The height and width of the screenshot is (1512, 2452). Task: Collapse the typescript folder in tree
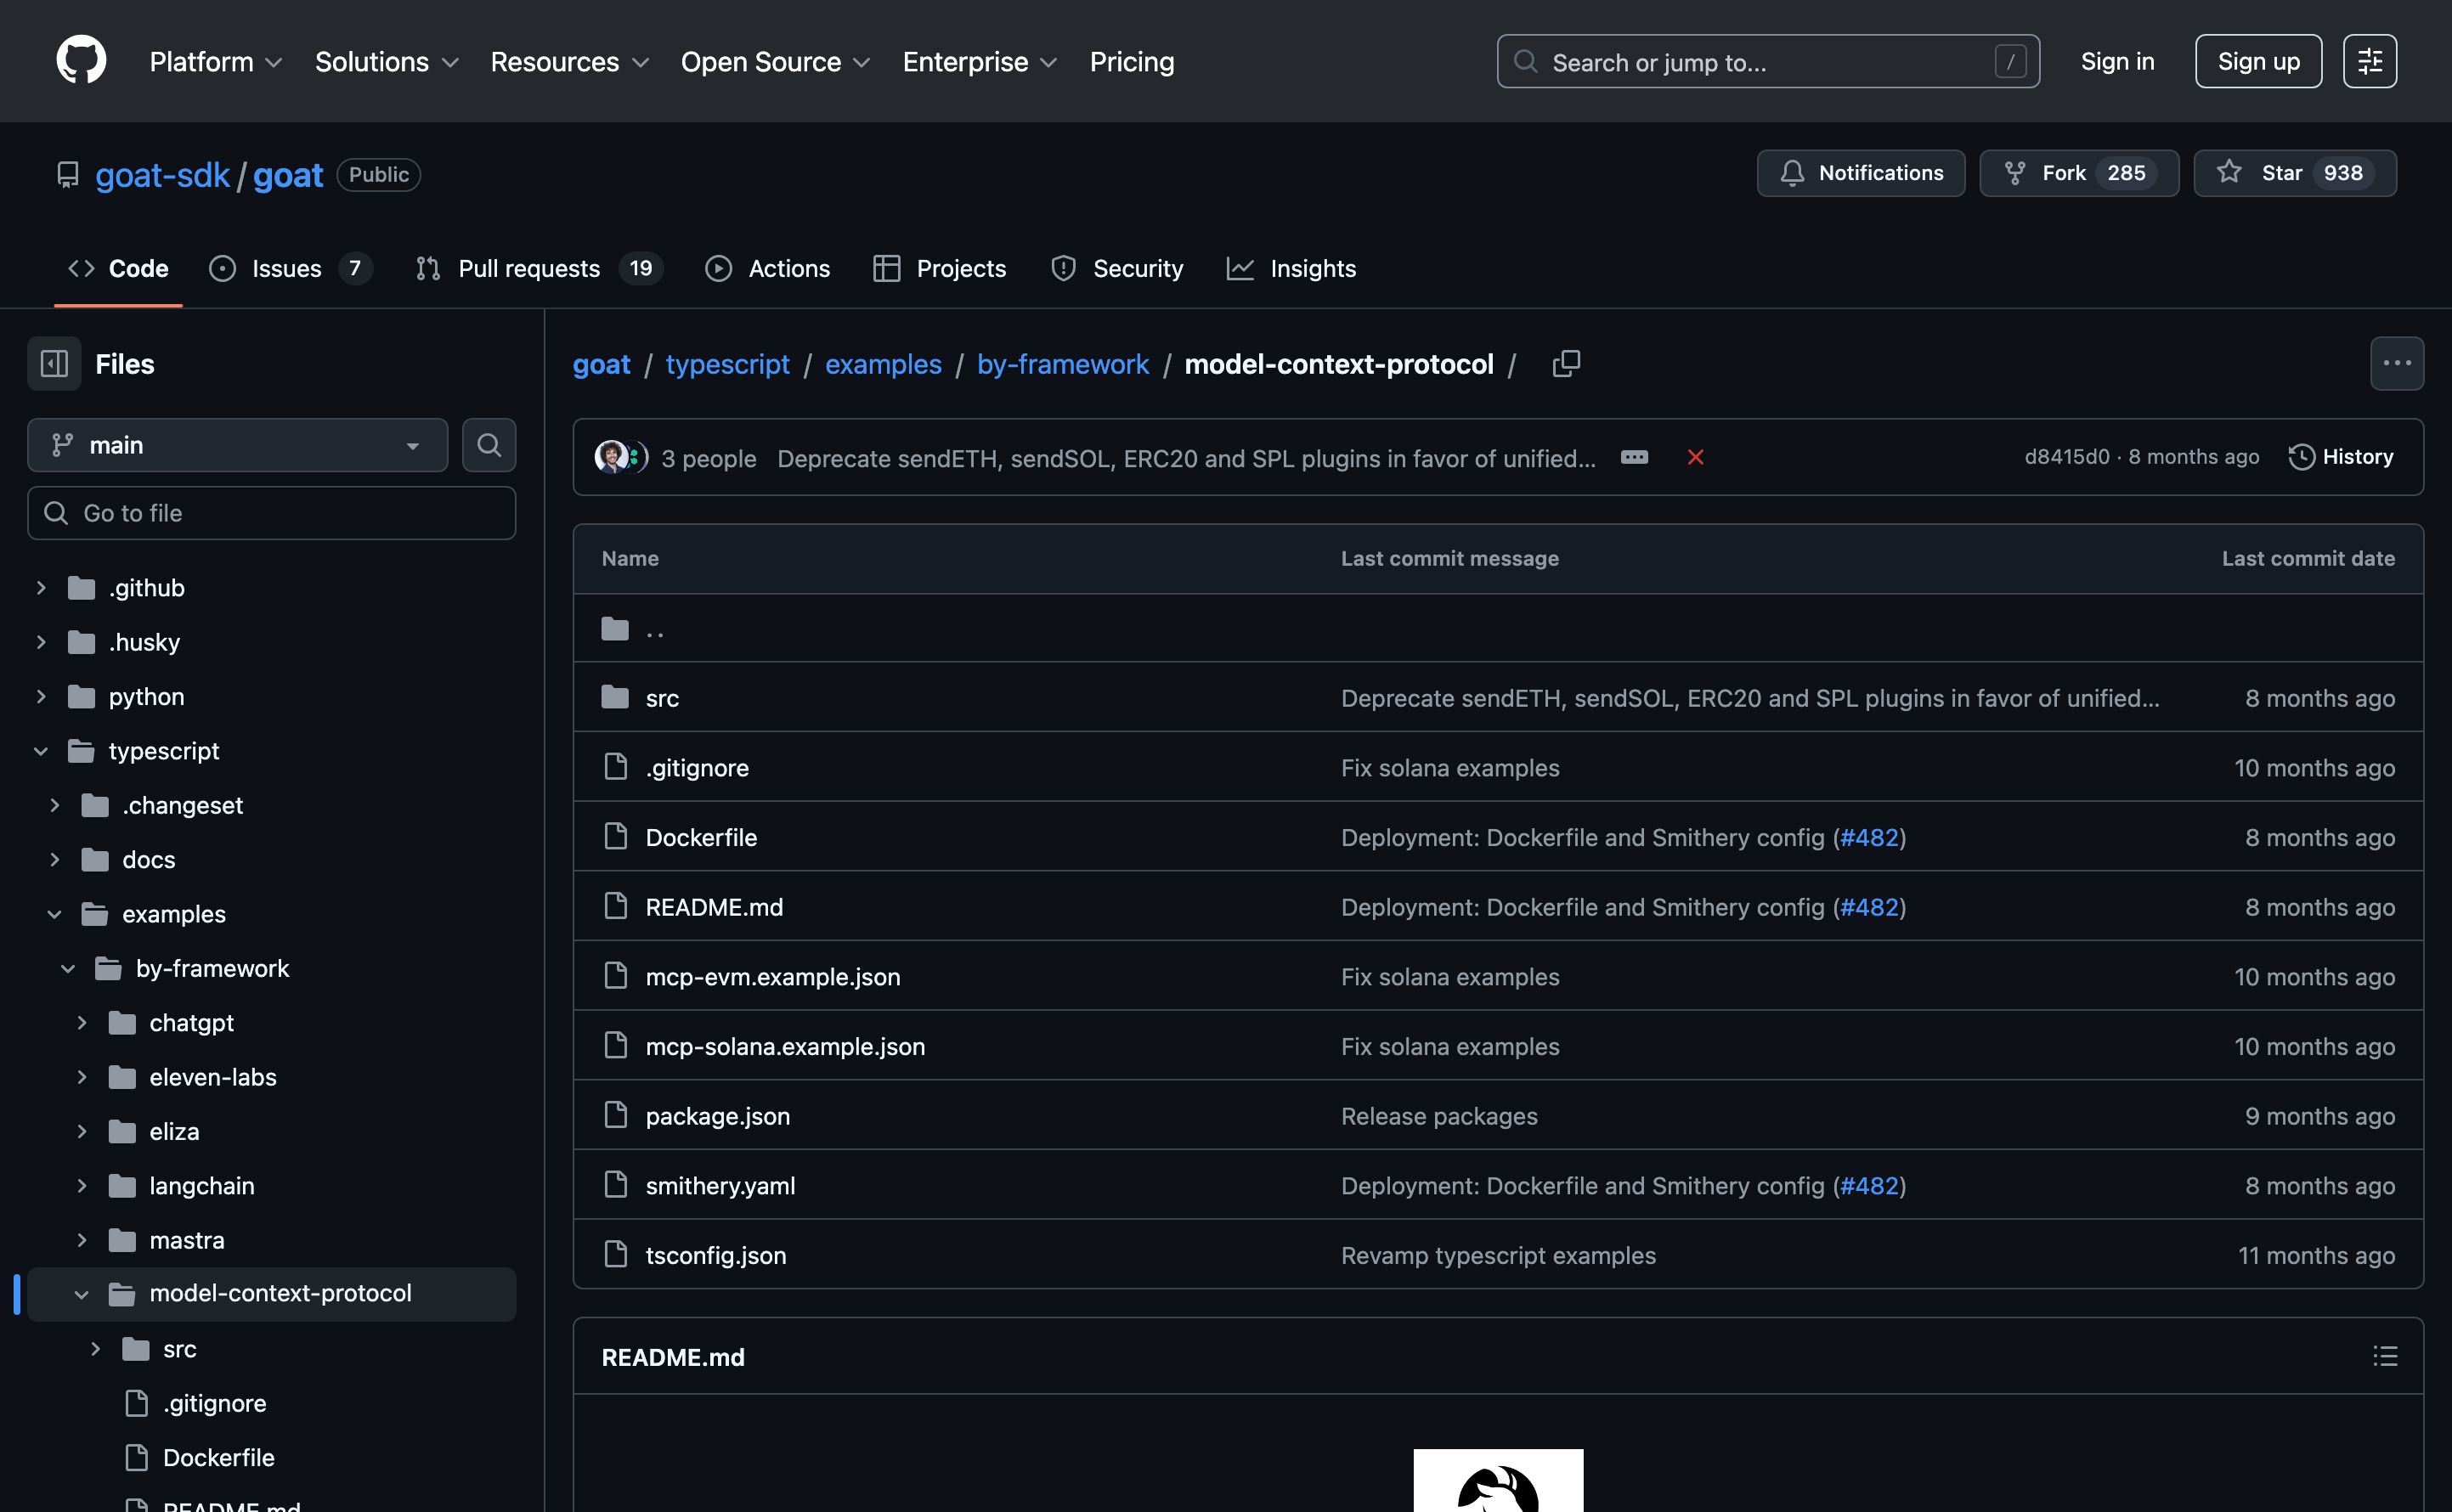(41, 751)
